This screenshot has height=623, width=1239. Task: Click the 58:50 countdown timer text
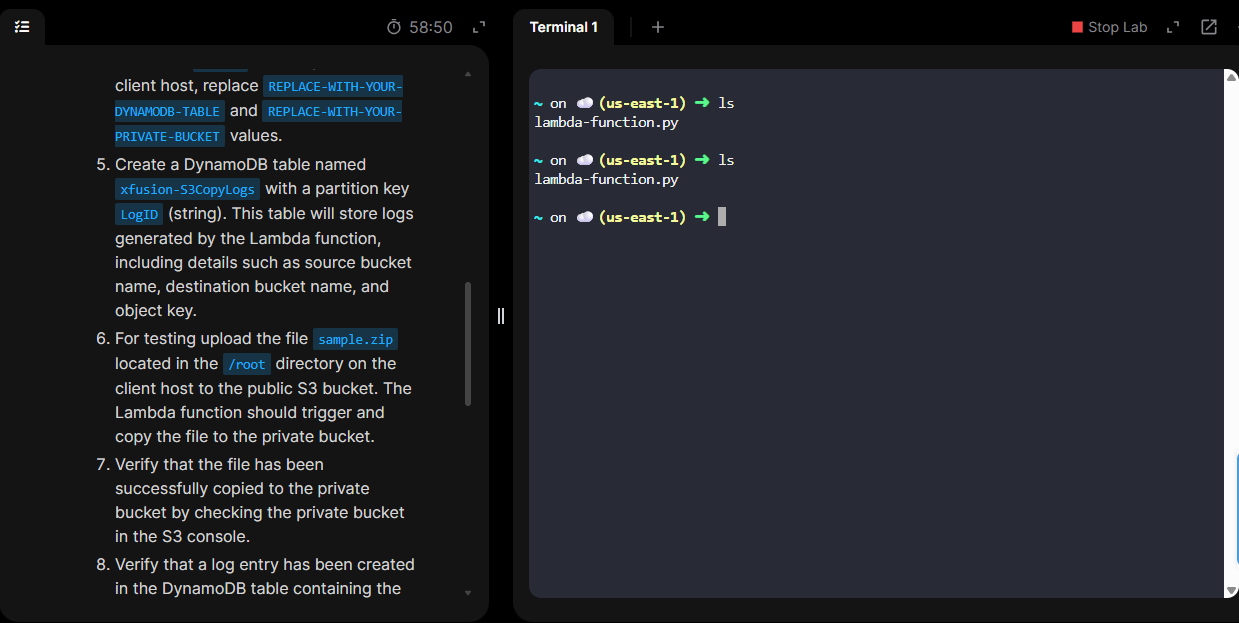coord(431,27)
